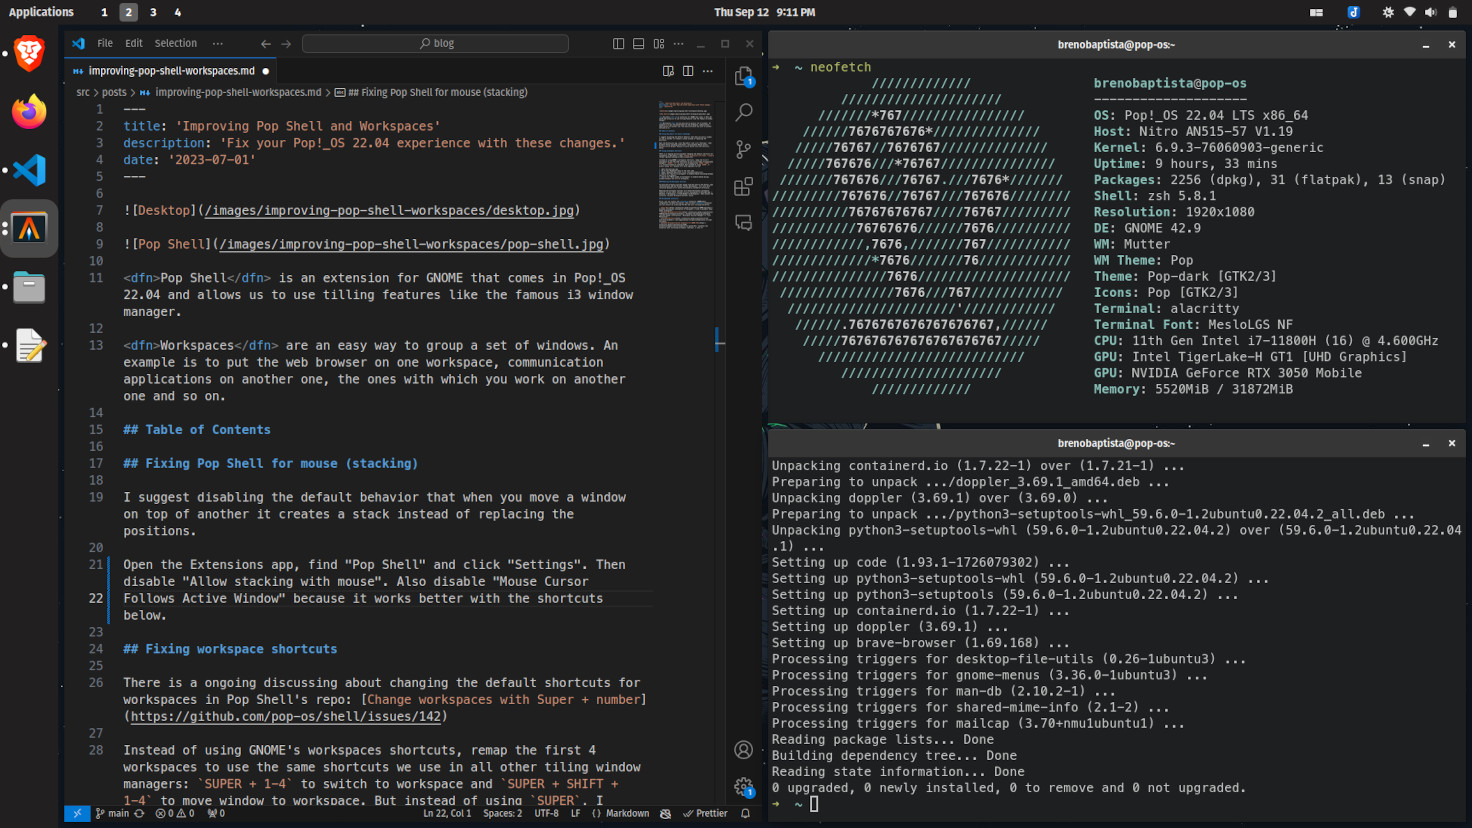
Task: Launch Firefox from the dock
Action: (29, 112)
